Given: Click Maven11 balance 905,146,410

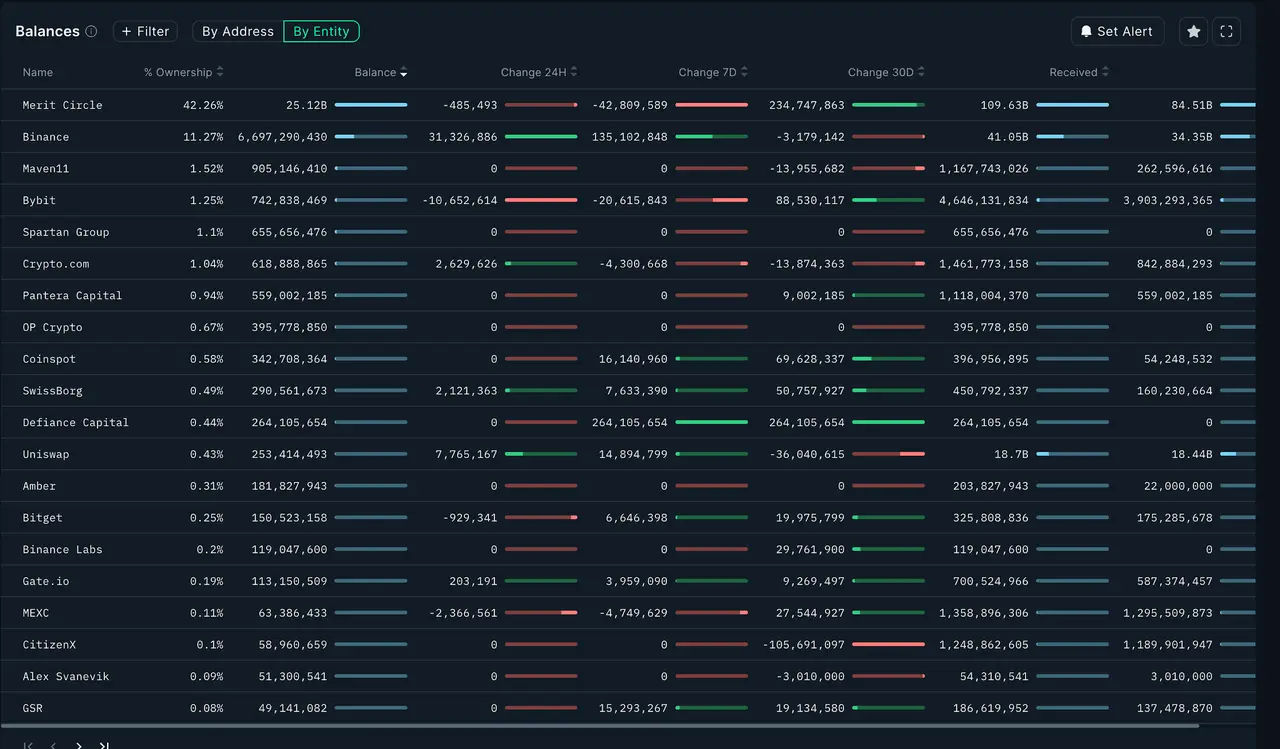Looking at the screenshot, I should [289, 169].
